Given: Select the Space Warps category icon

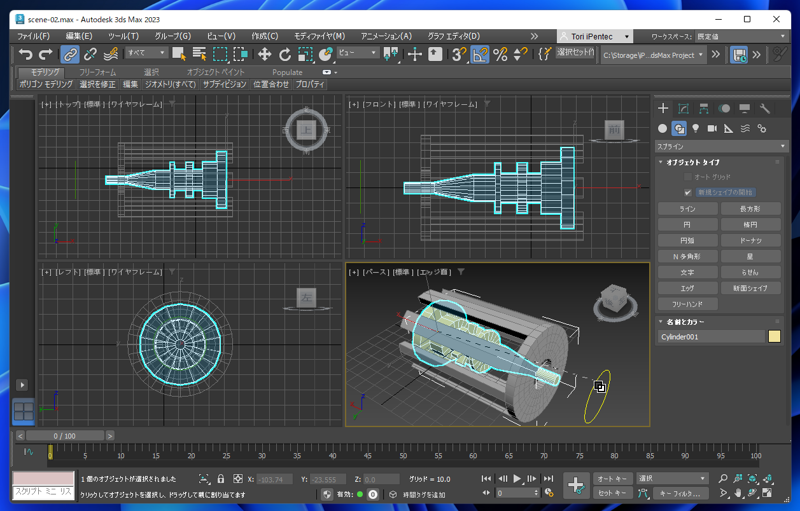Looking at the screenshot, I should point(745,129).
